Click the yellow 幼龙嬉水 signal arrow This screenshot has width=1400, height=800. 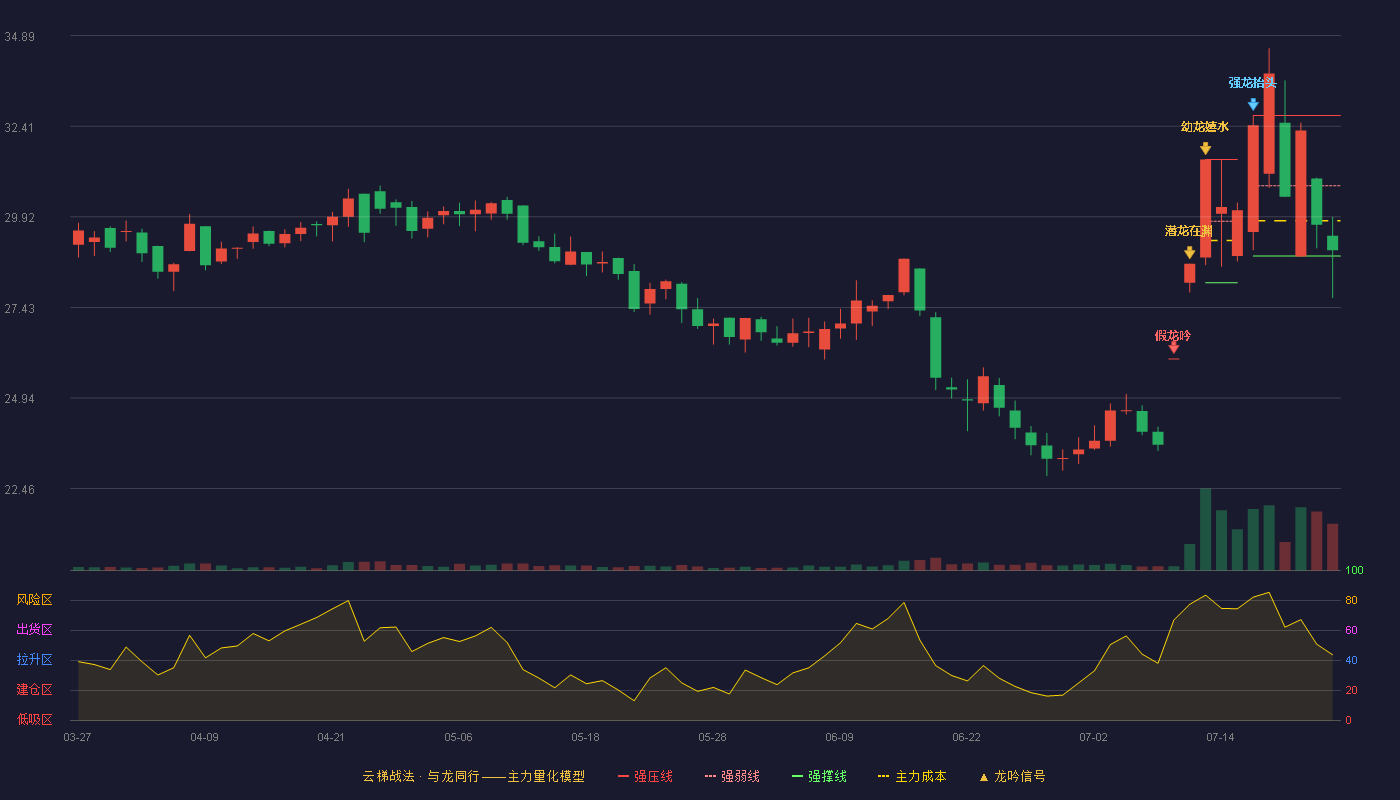click(1205, 148)
